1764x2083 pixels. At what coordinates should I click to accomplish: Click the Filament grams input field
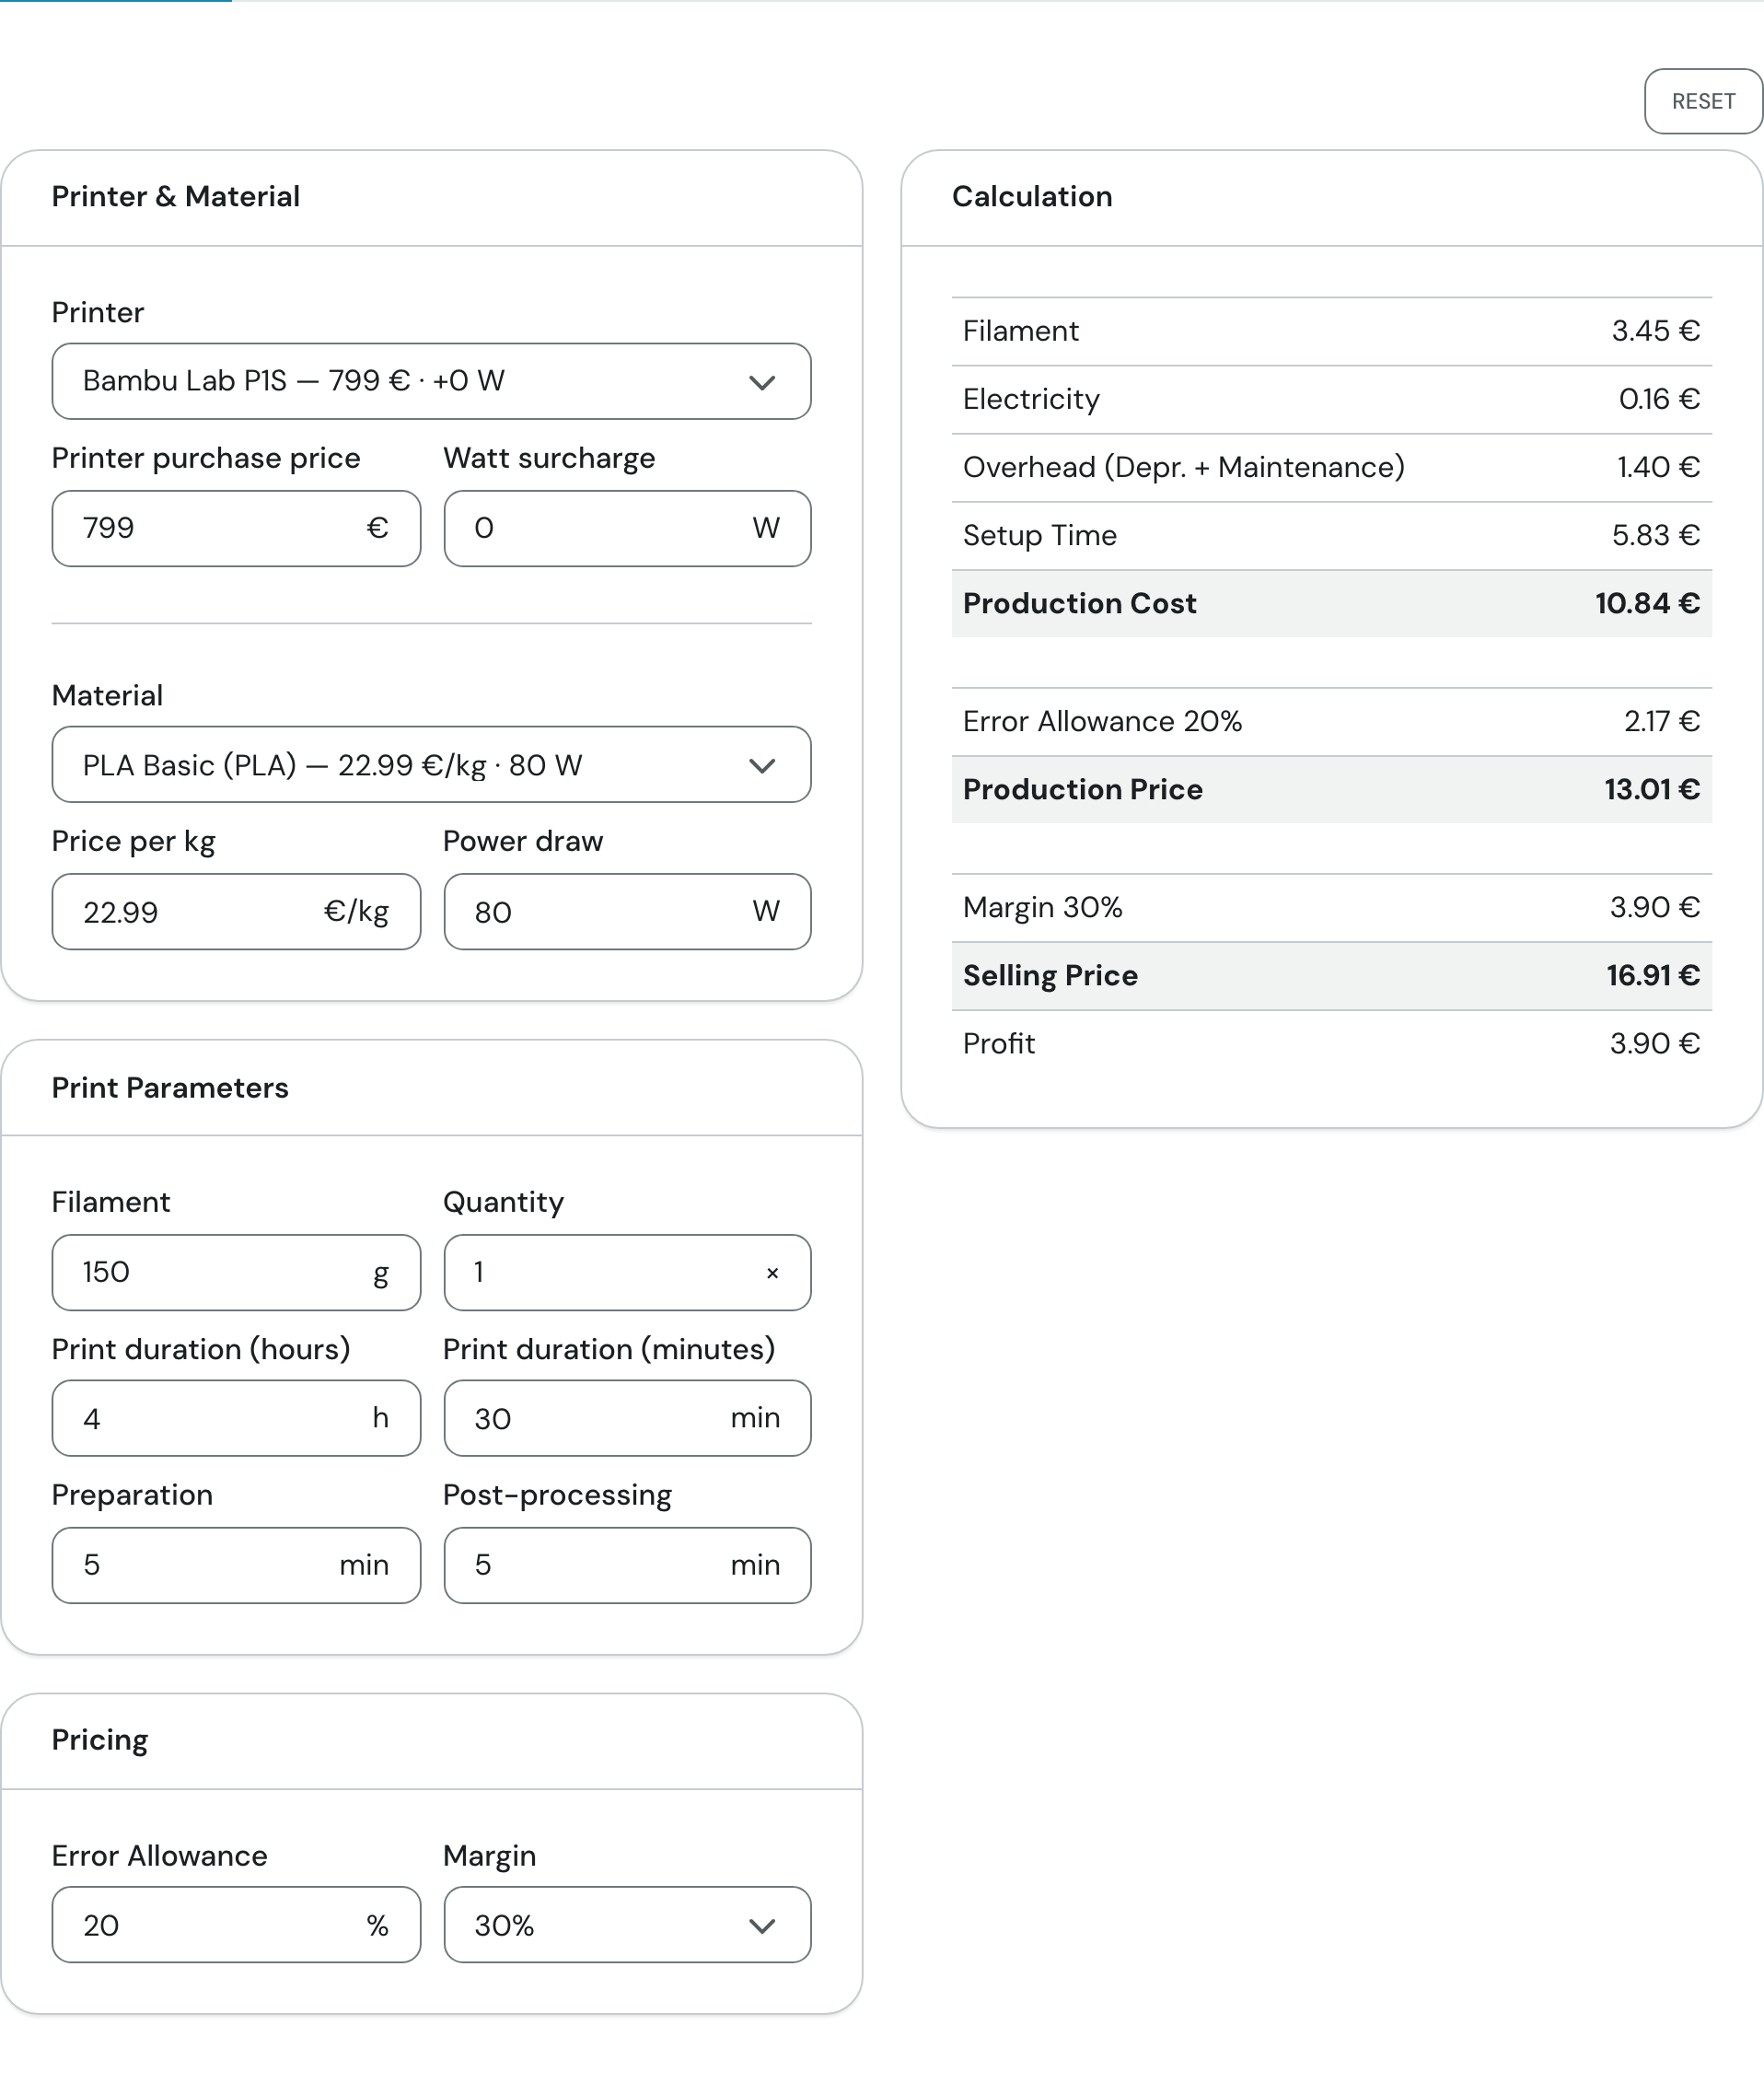(x=236, y=1272)
